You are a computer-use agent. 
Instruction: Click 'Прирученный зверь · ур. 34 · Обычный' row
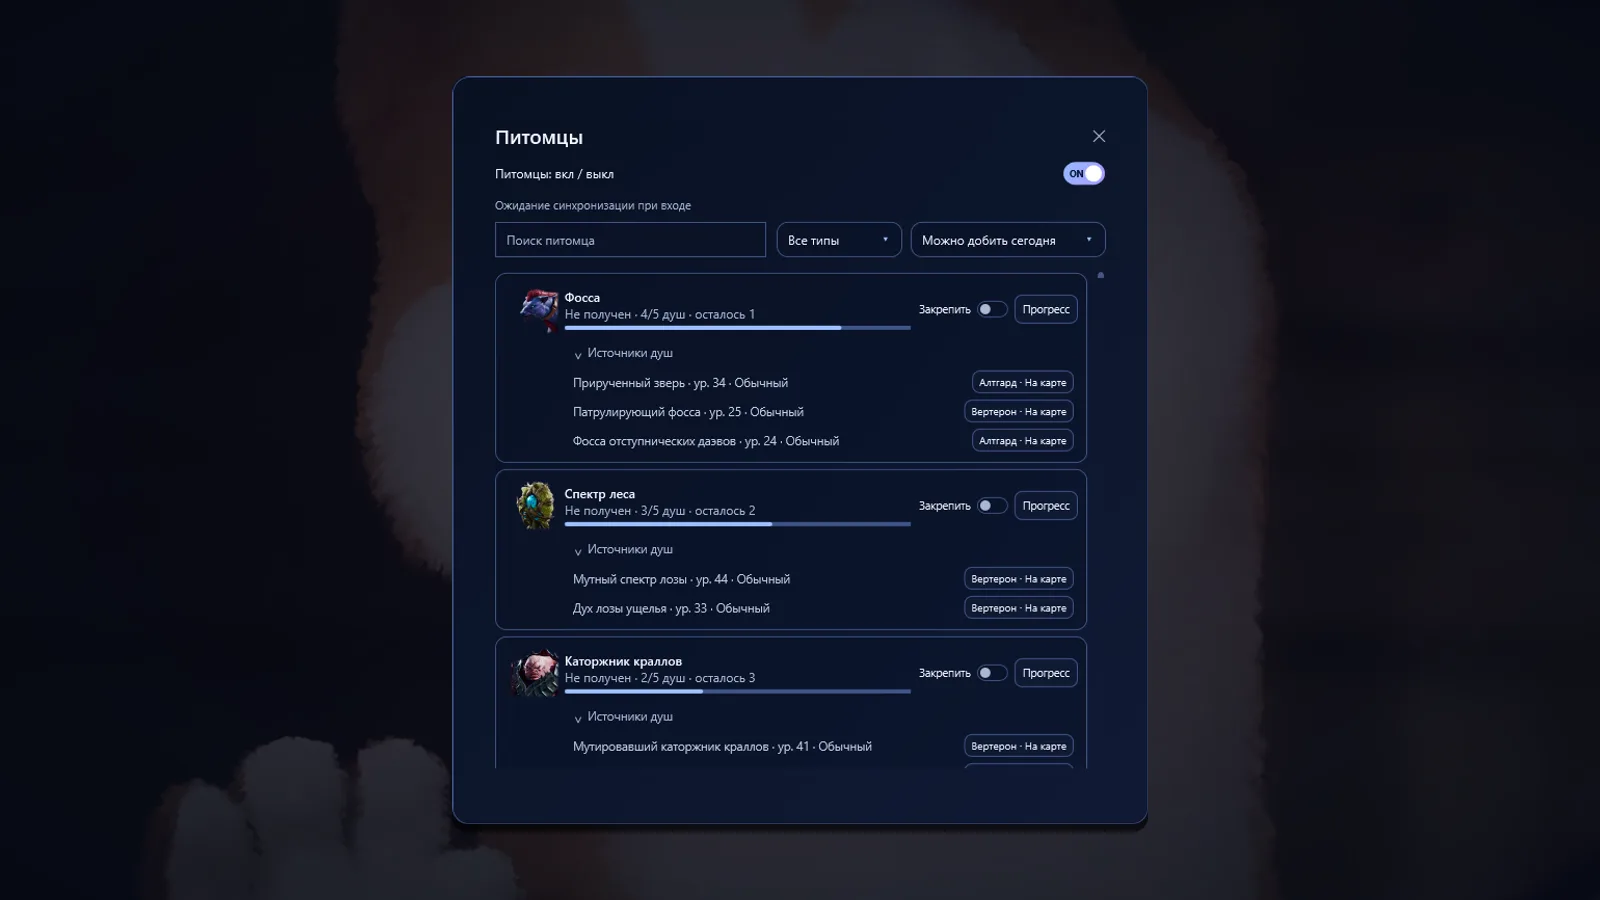click(x=680, y=383)
